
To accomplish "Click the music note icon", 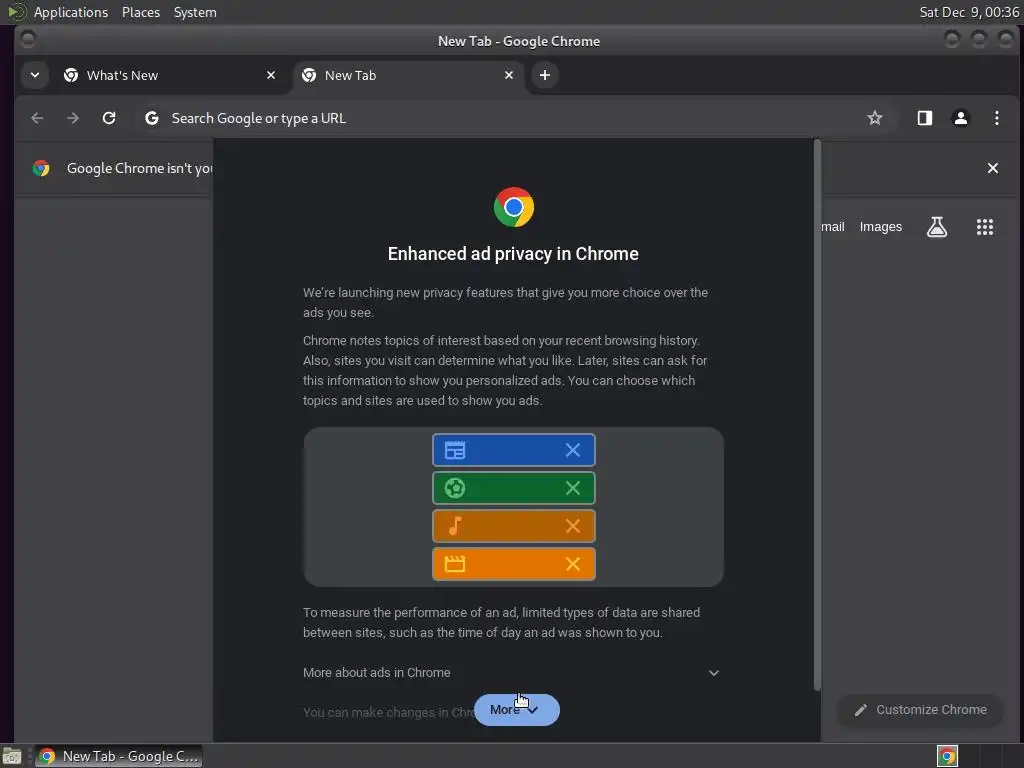I will [x=455, y=526].
